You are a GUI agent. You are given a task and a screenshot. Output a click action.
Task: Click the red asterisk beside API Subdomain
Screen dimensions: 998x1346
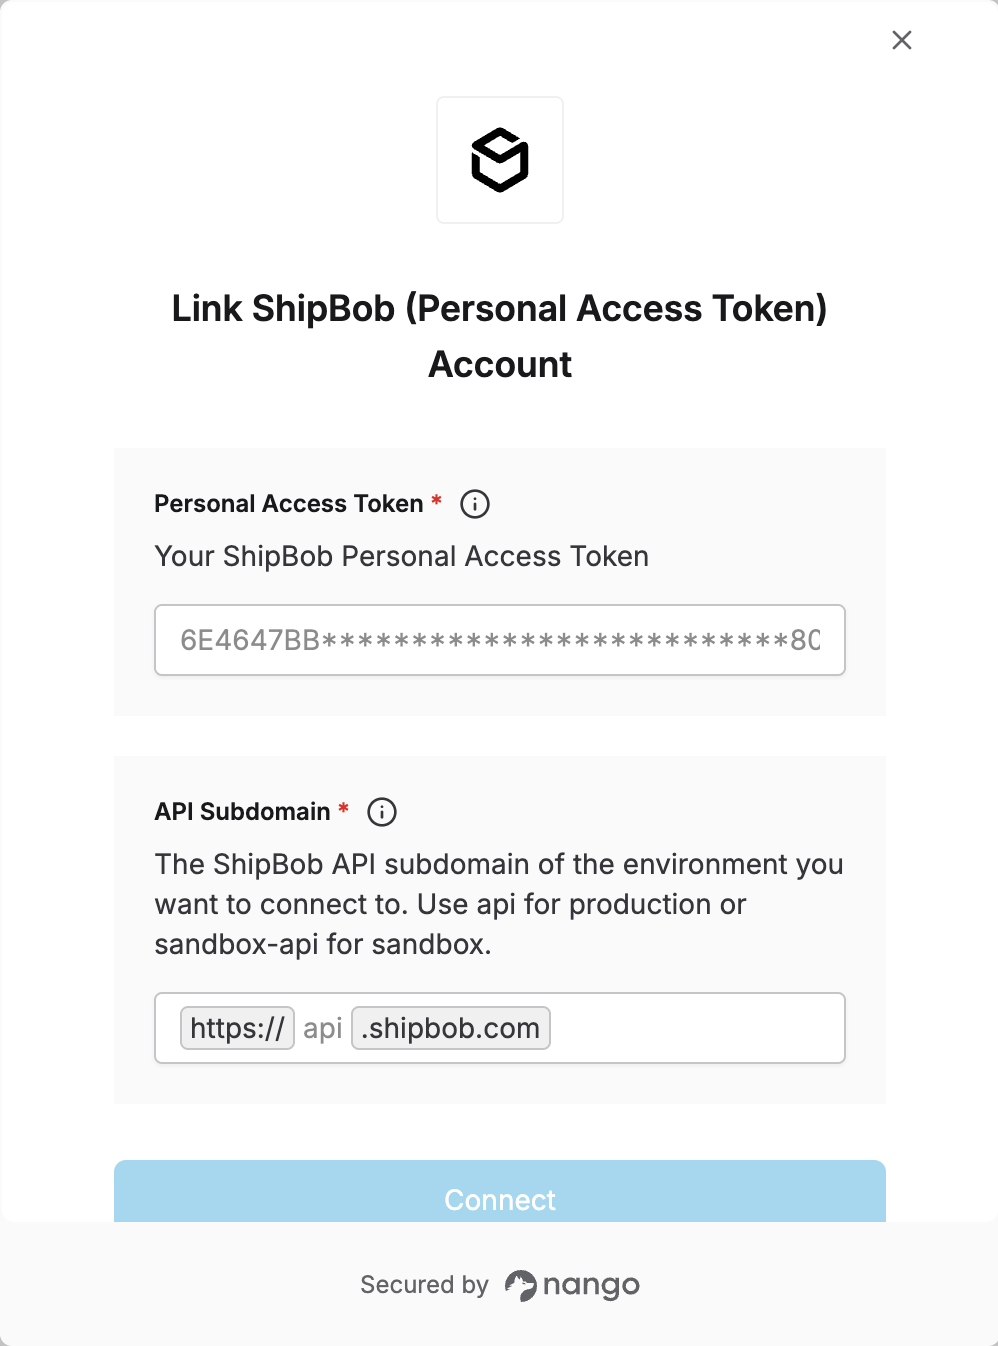[343, 808]
